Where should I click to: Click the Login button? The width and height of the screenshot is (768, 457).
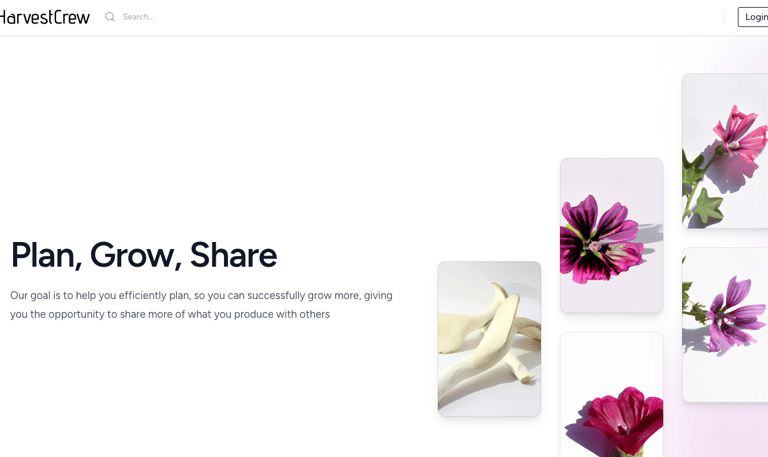point(753,17)
